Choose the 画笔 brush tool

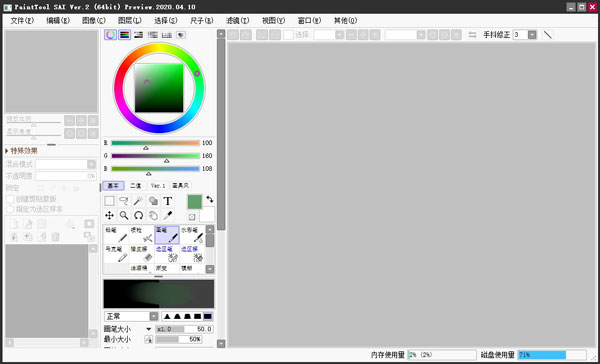click(167, 235)
